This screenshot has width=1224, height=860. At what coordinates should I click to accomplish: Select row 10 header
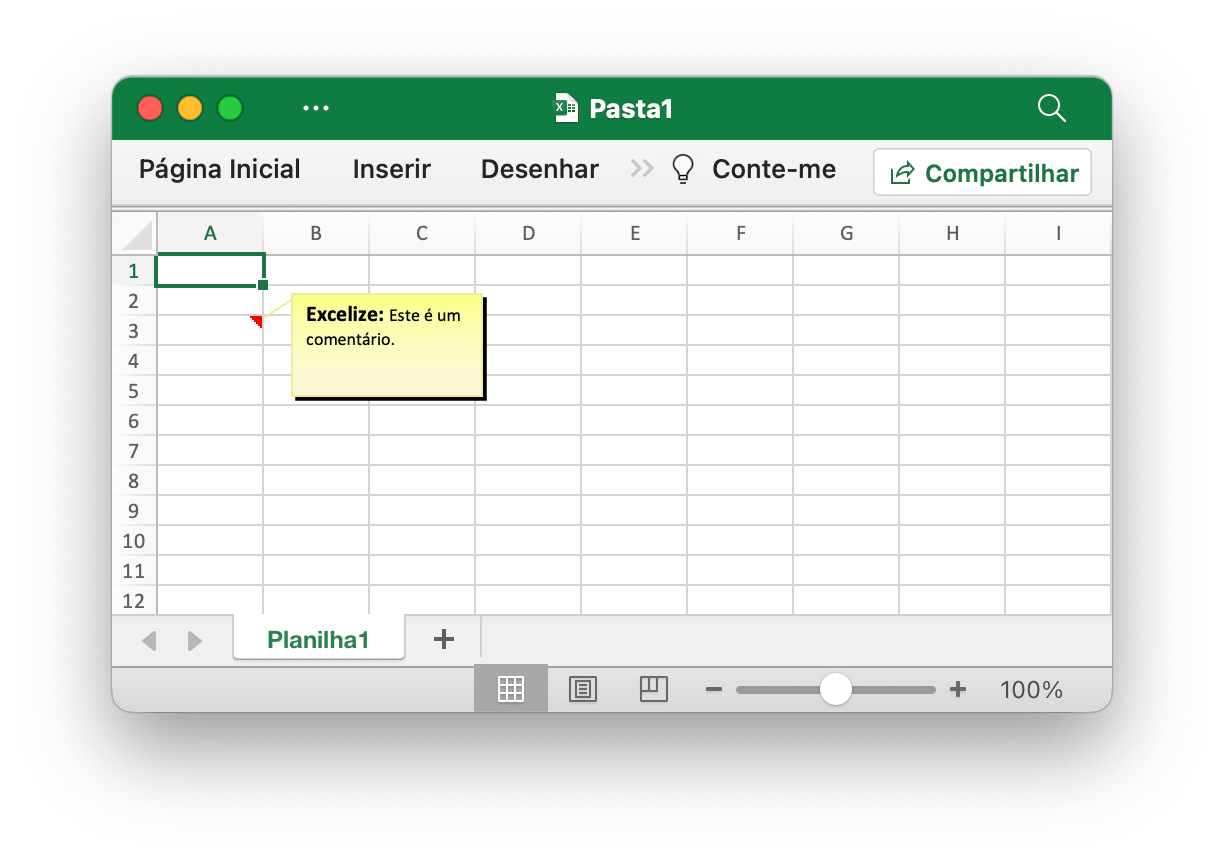pyautogui.click(x=134, y=540)
